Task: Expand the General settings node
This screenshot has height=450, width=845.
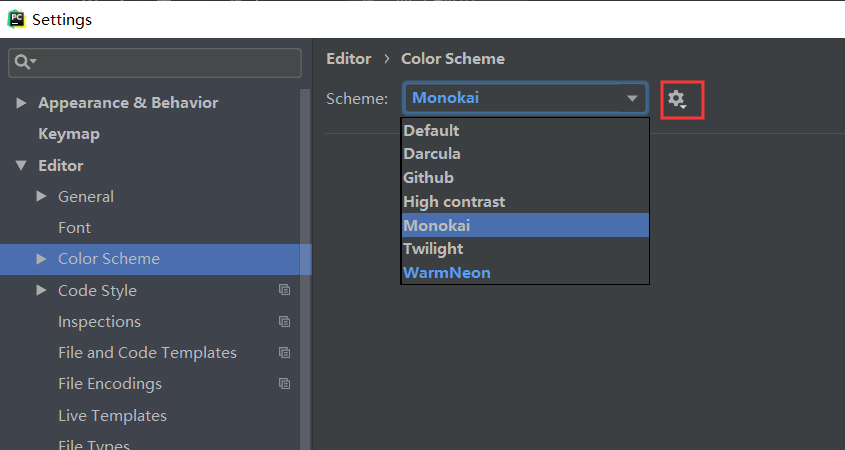Action: pyautogui.click(x=41, y=196)
